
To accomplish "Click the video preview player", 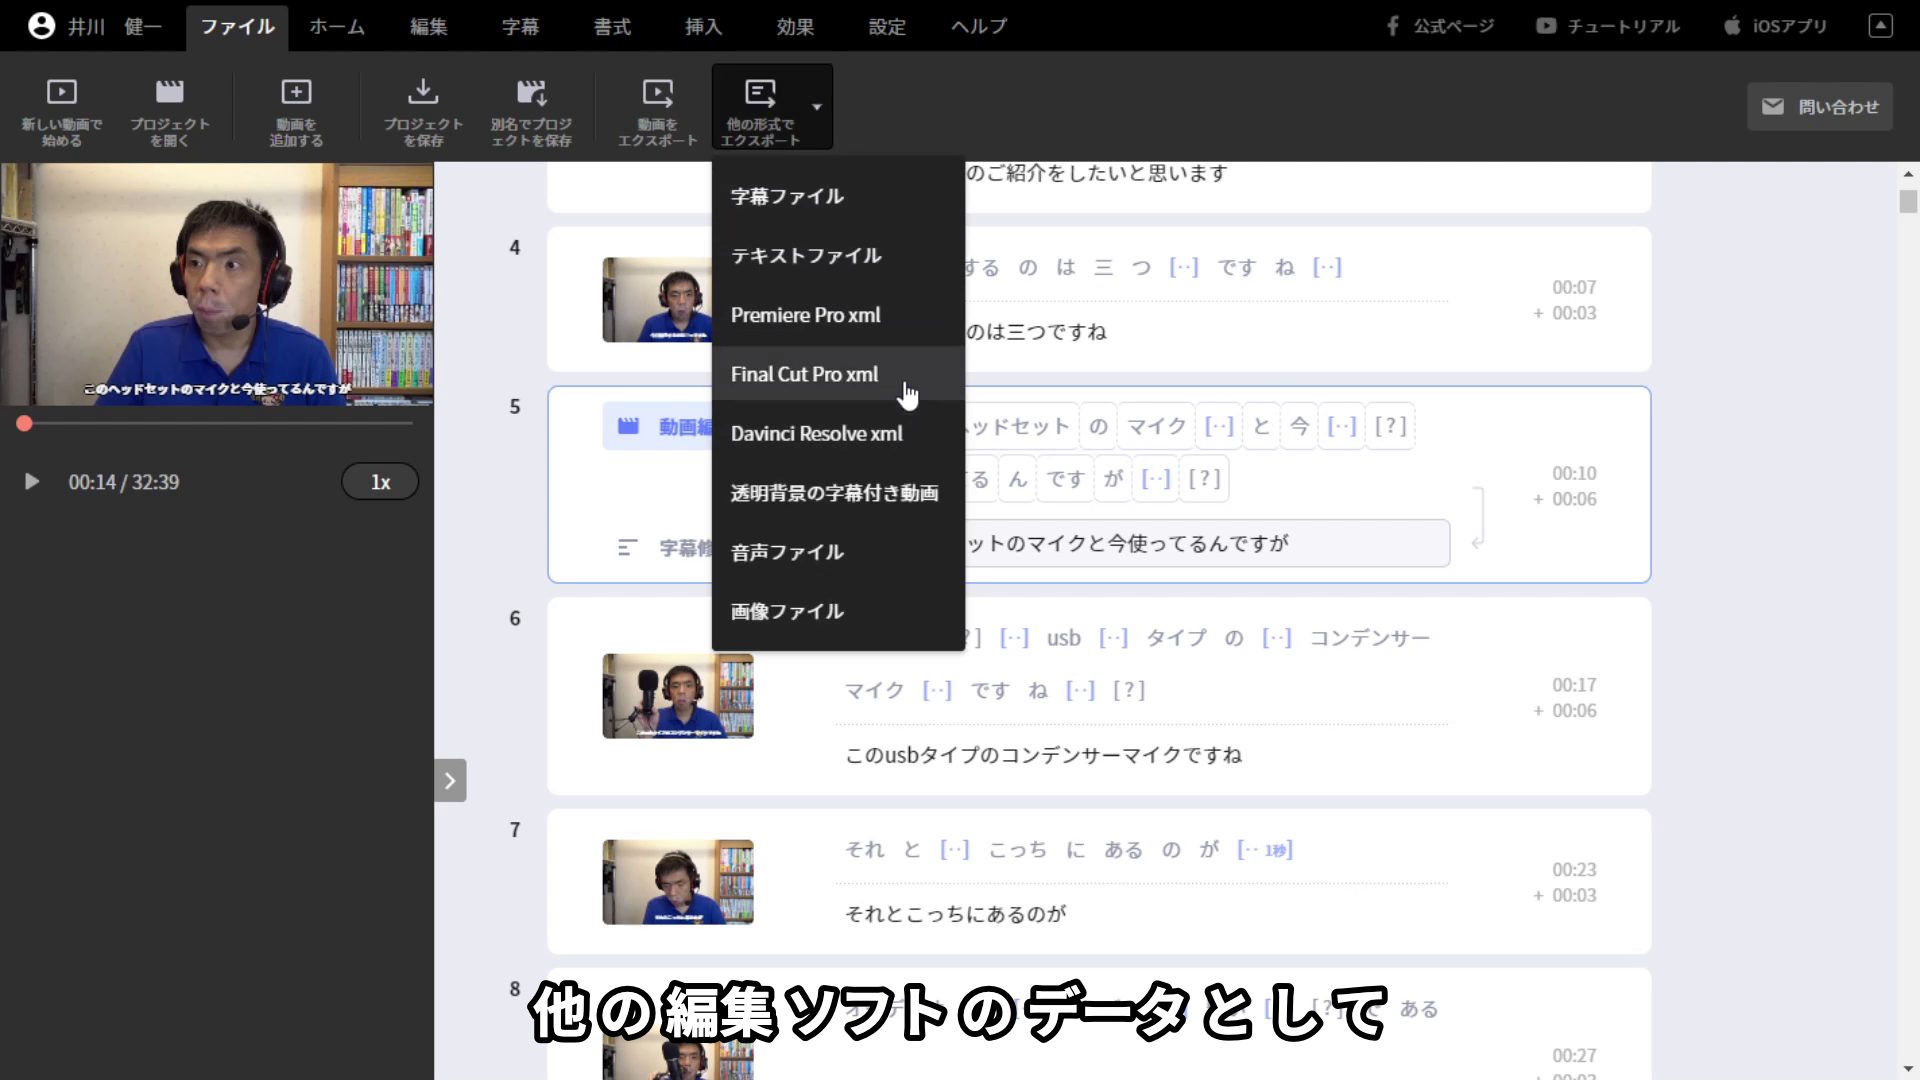I will [x=217, y=284].
